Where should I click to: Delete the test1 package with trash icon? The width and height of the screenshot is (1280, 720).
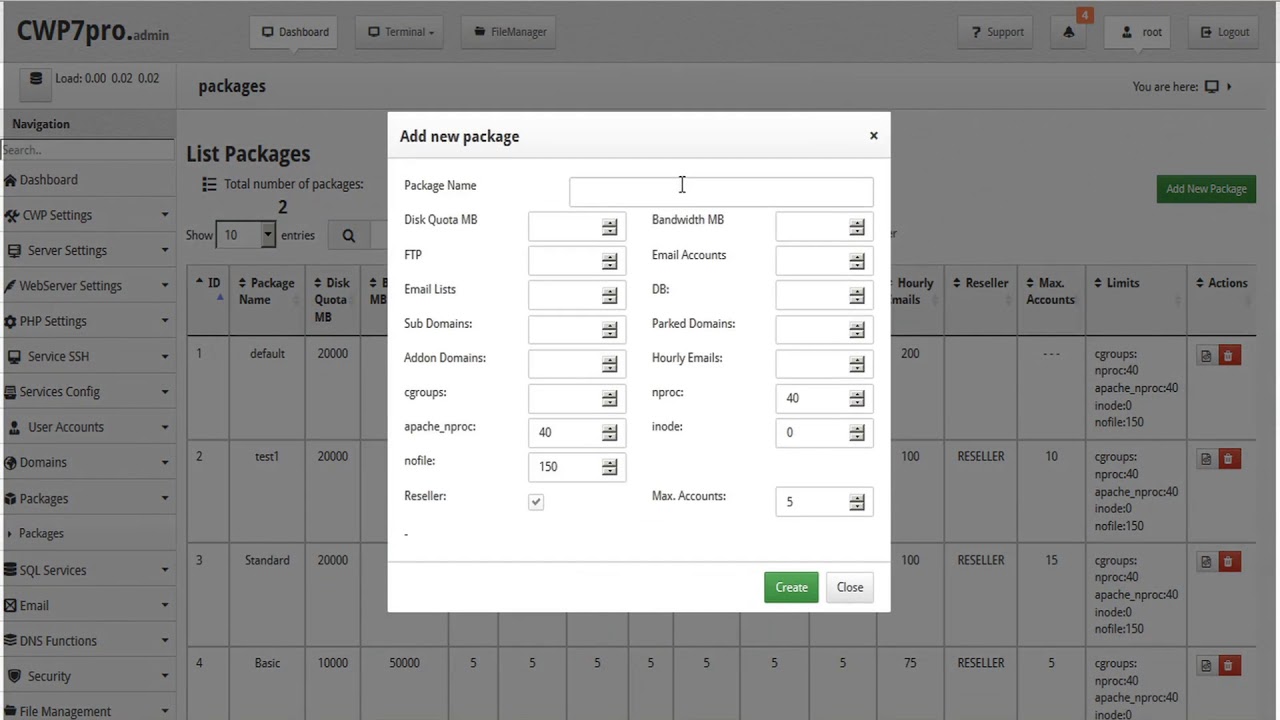[1229, 459]
